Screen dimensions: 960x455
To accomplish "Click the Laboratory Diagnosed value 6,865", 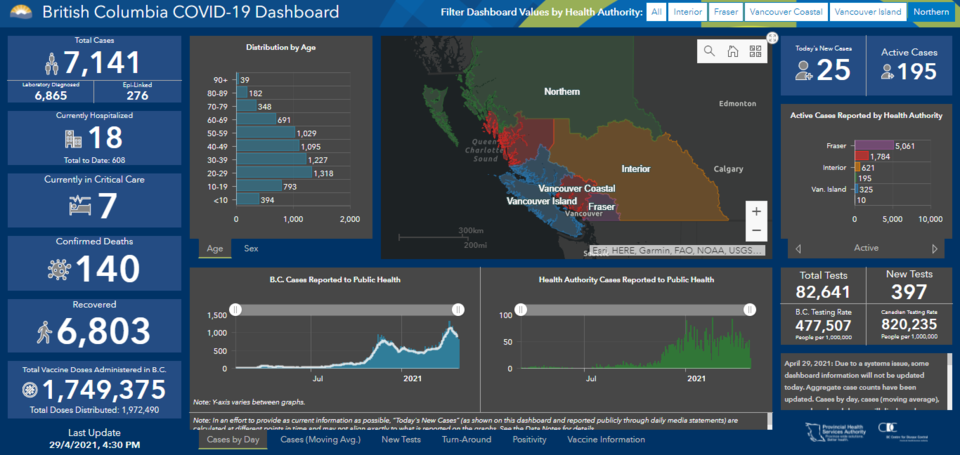I will point(50,96).
